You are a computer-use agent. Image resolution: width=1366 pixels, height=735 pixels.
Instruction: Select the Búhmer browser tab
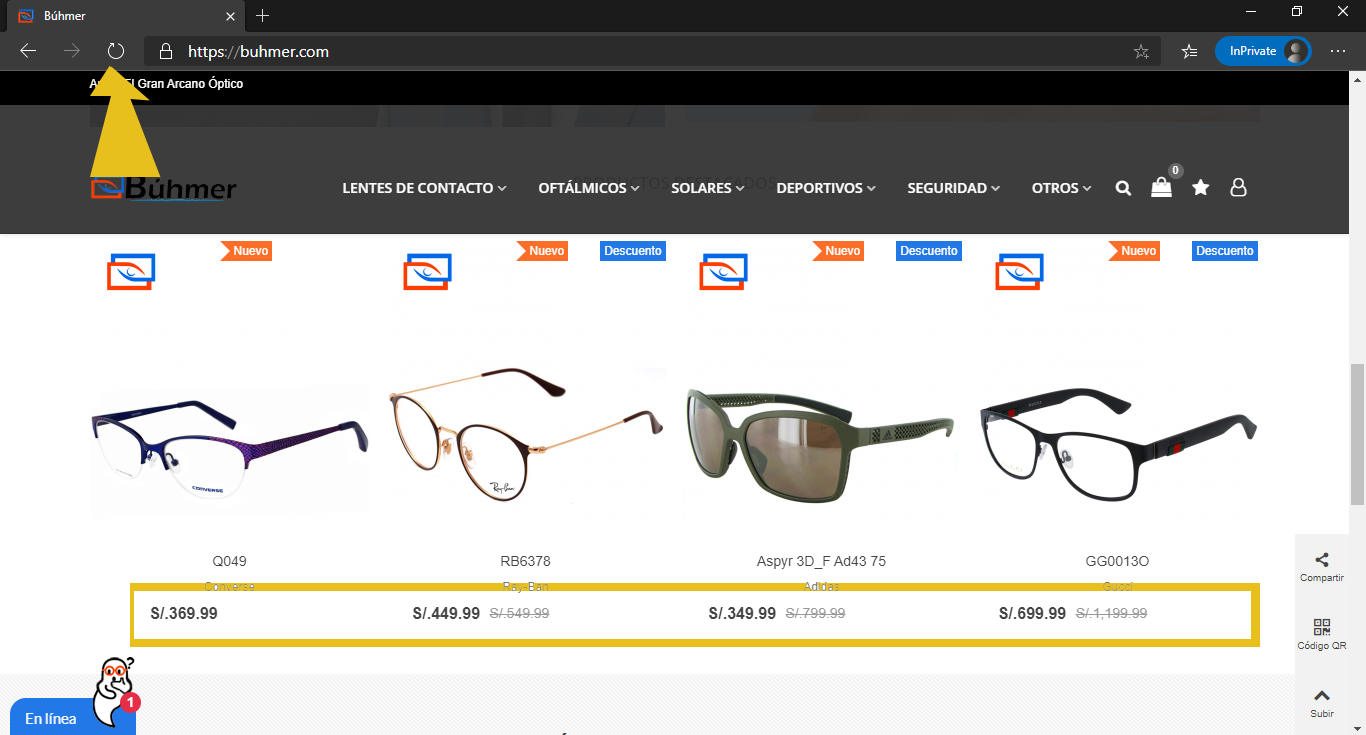coord(124,16)
